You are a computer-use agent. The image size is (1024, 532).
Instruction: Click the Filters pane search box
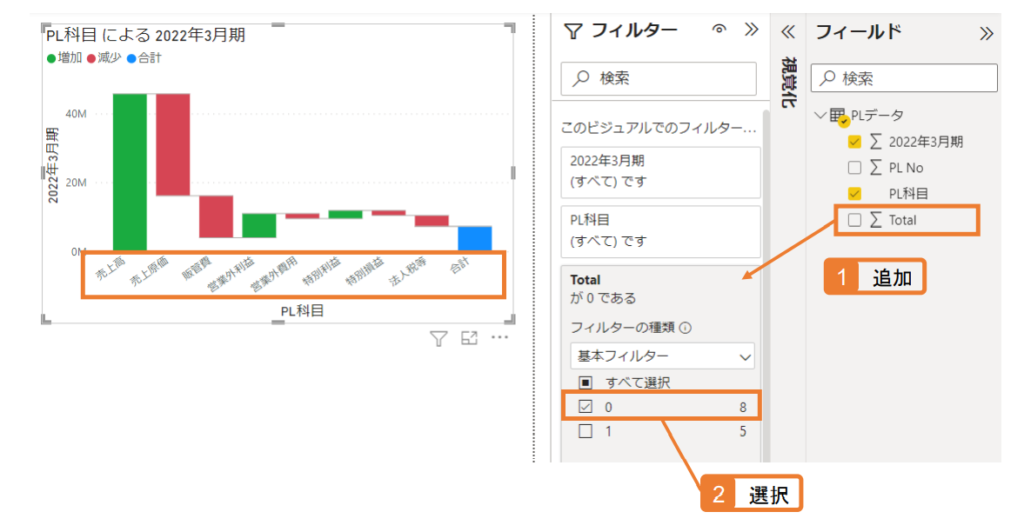(x=658, y=78)
